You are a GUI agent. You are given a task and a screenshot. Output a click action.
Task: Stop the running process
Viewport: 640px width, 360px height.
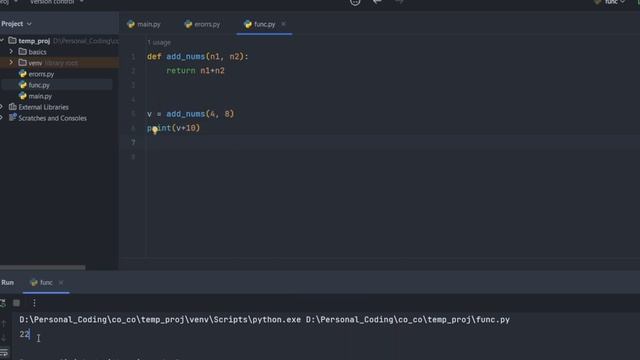(16, 303)
